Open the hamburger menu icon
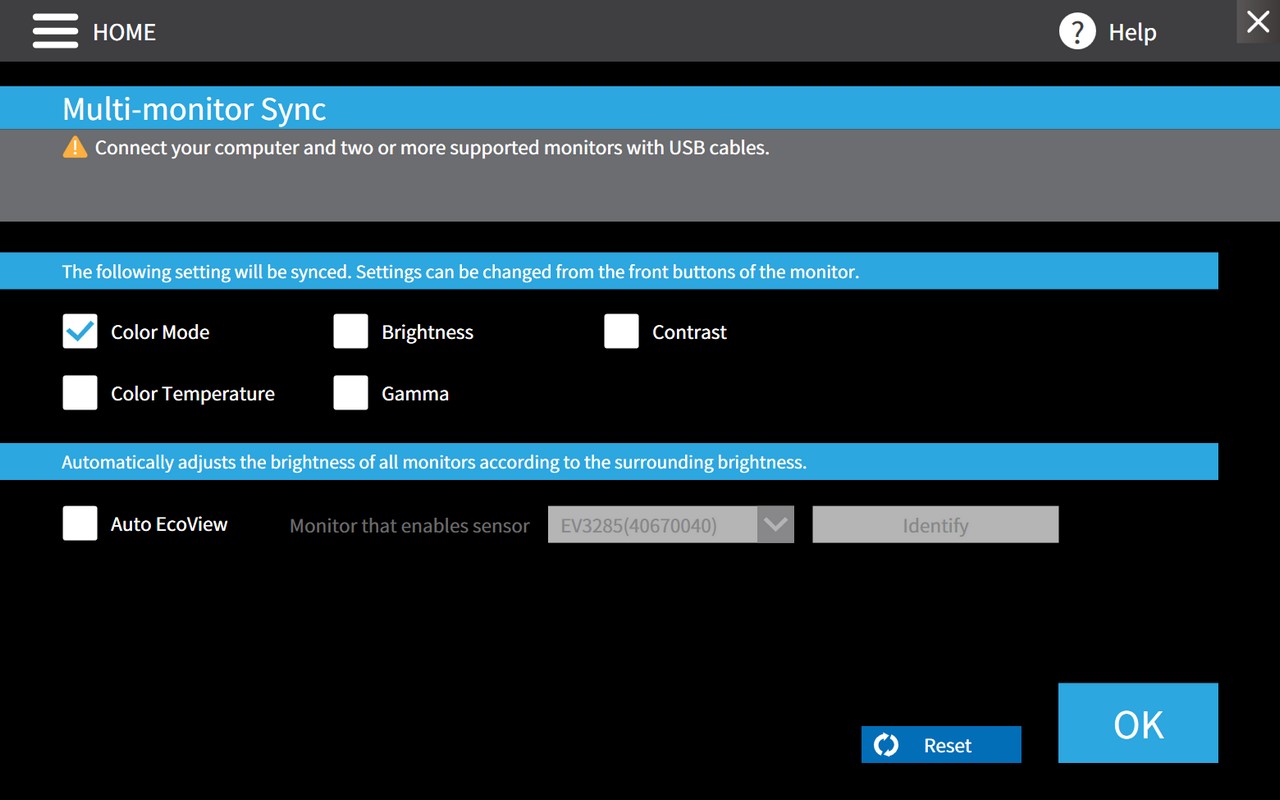This screenshot has width=1280, height=800. (x=55, y=31)
